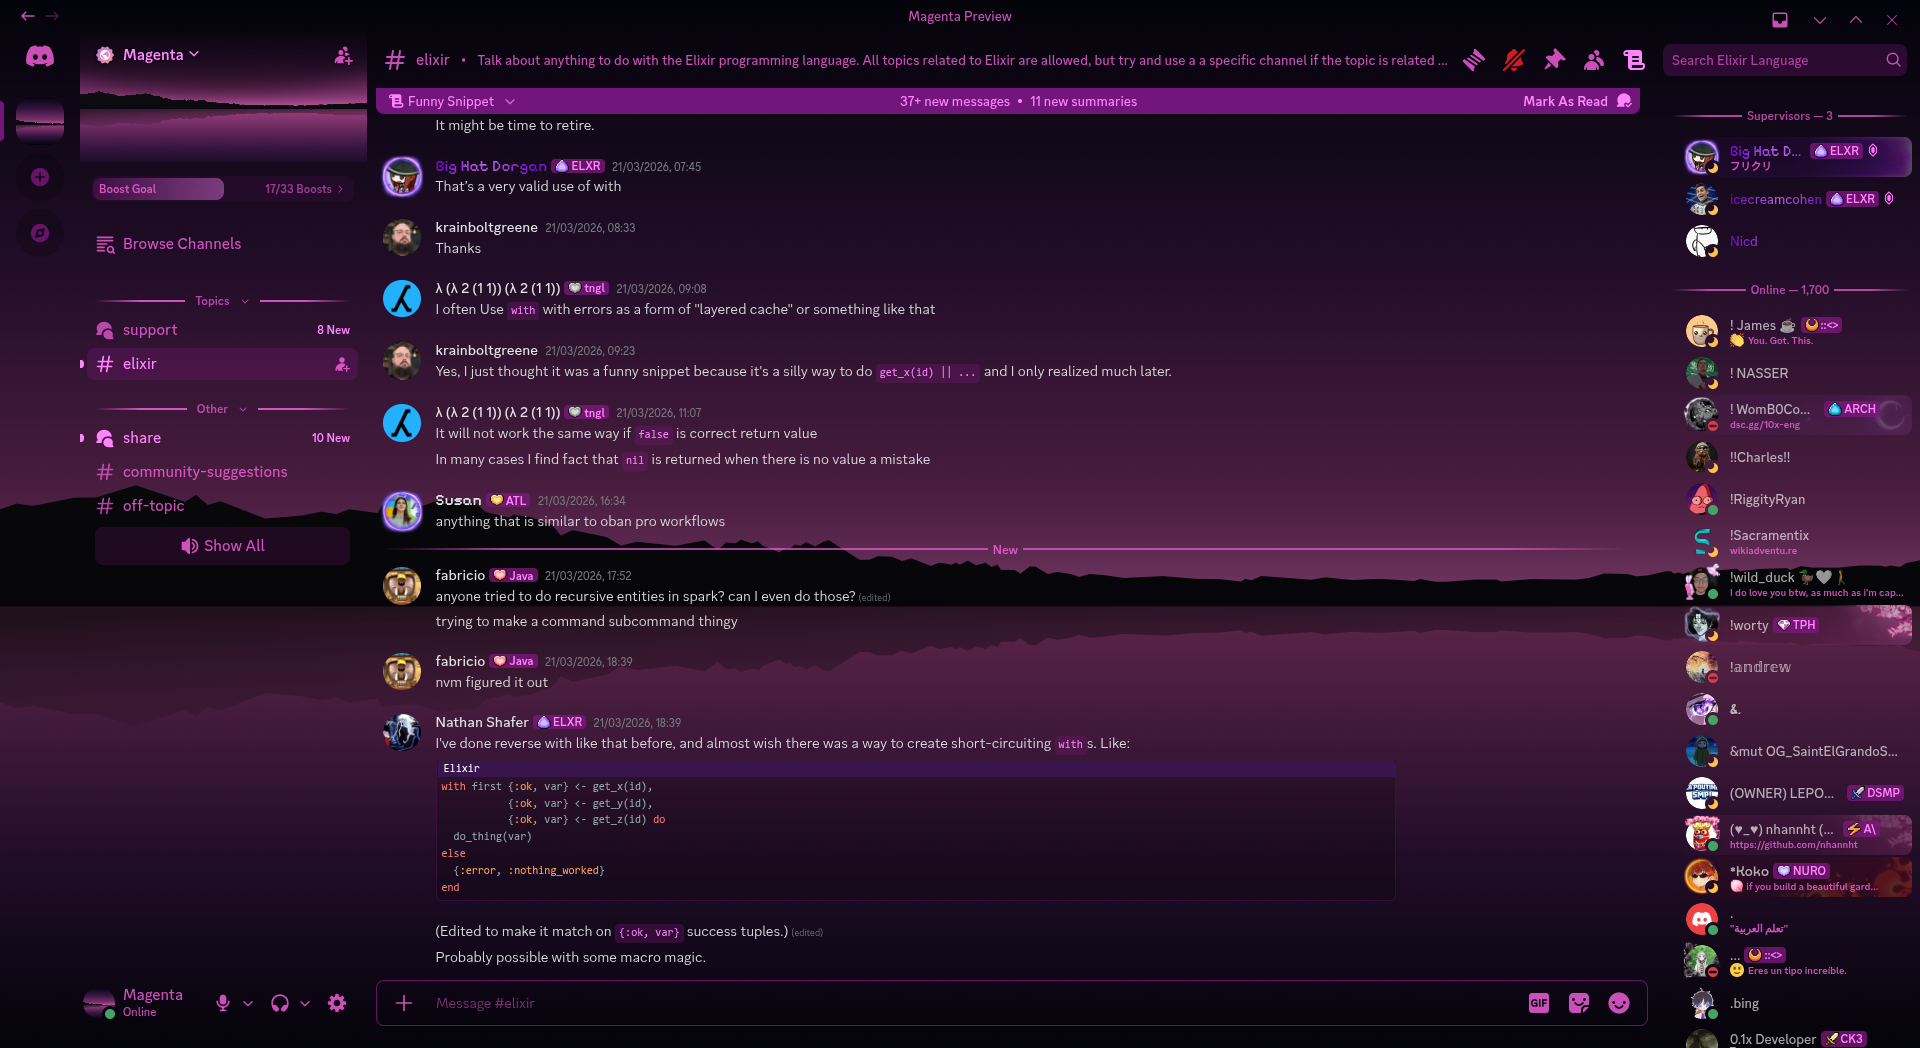Select ! NASSER in the member list
1920x1048 pixels.
pyautogui.click(x=1796, y=373)
